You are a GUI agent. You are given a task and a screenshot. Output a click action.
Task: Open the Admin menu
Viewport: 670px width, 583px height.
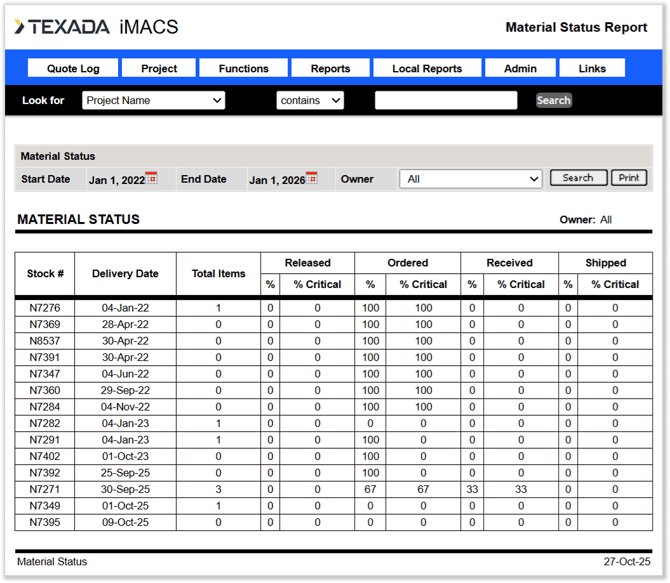click(x=520, y=69)
